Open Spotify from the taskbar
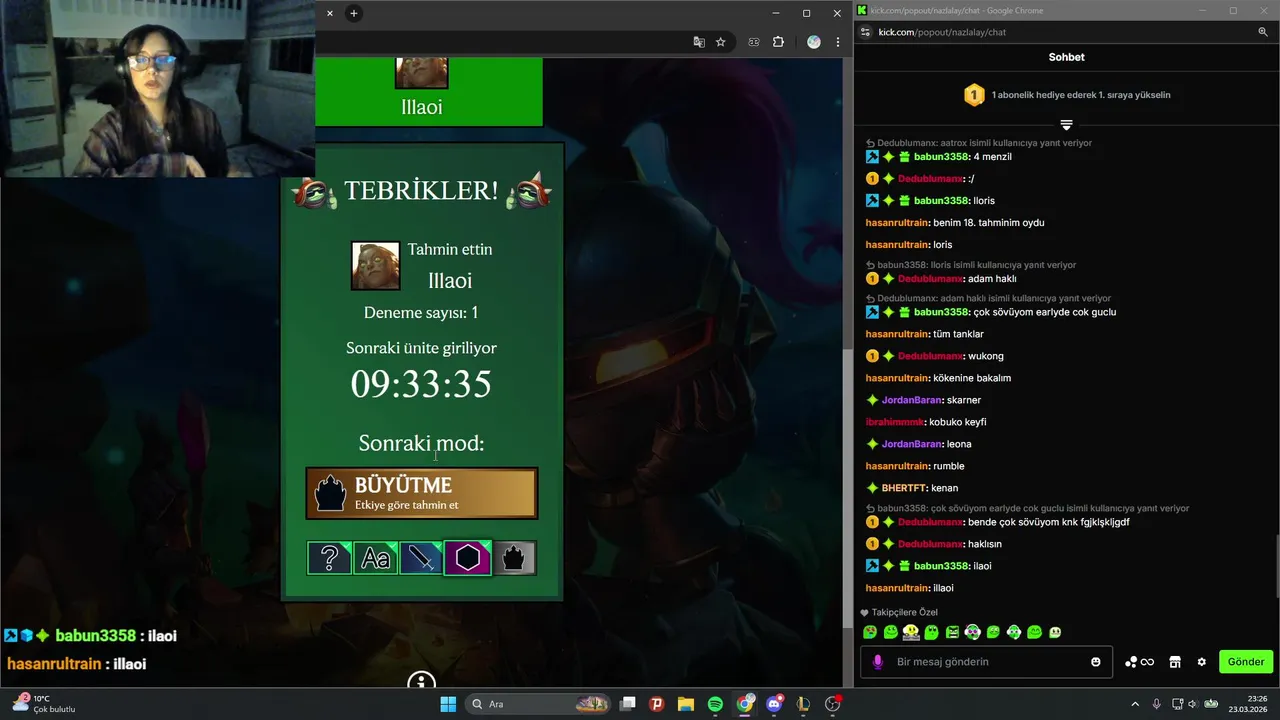This screenshot has width=1280, height=720. click(x=715, y=704)
